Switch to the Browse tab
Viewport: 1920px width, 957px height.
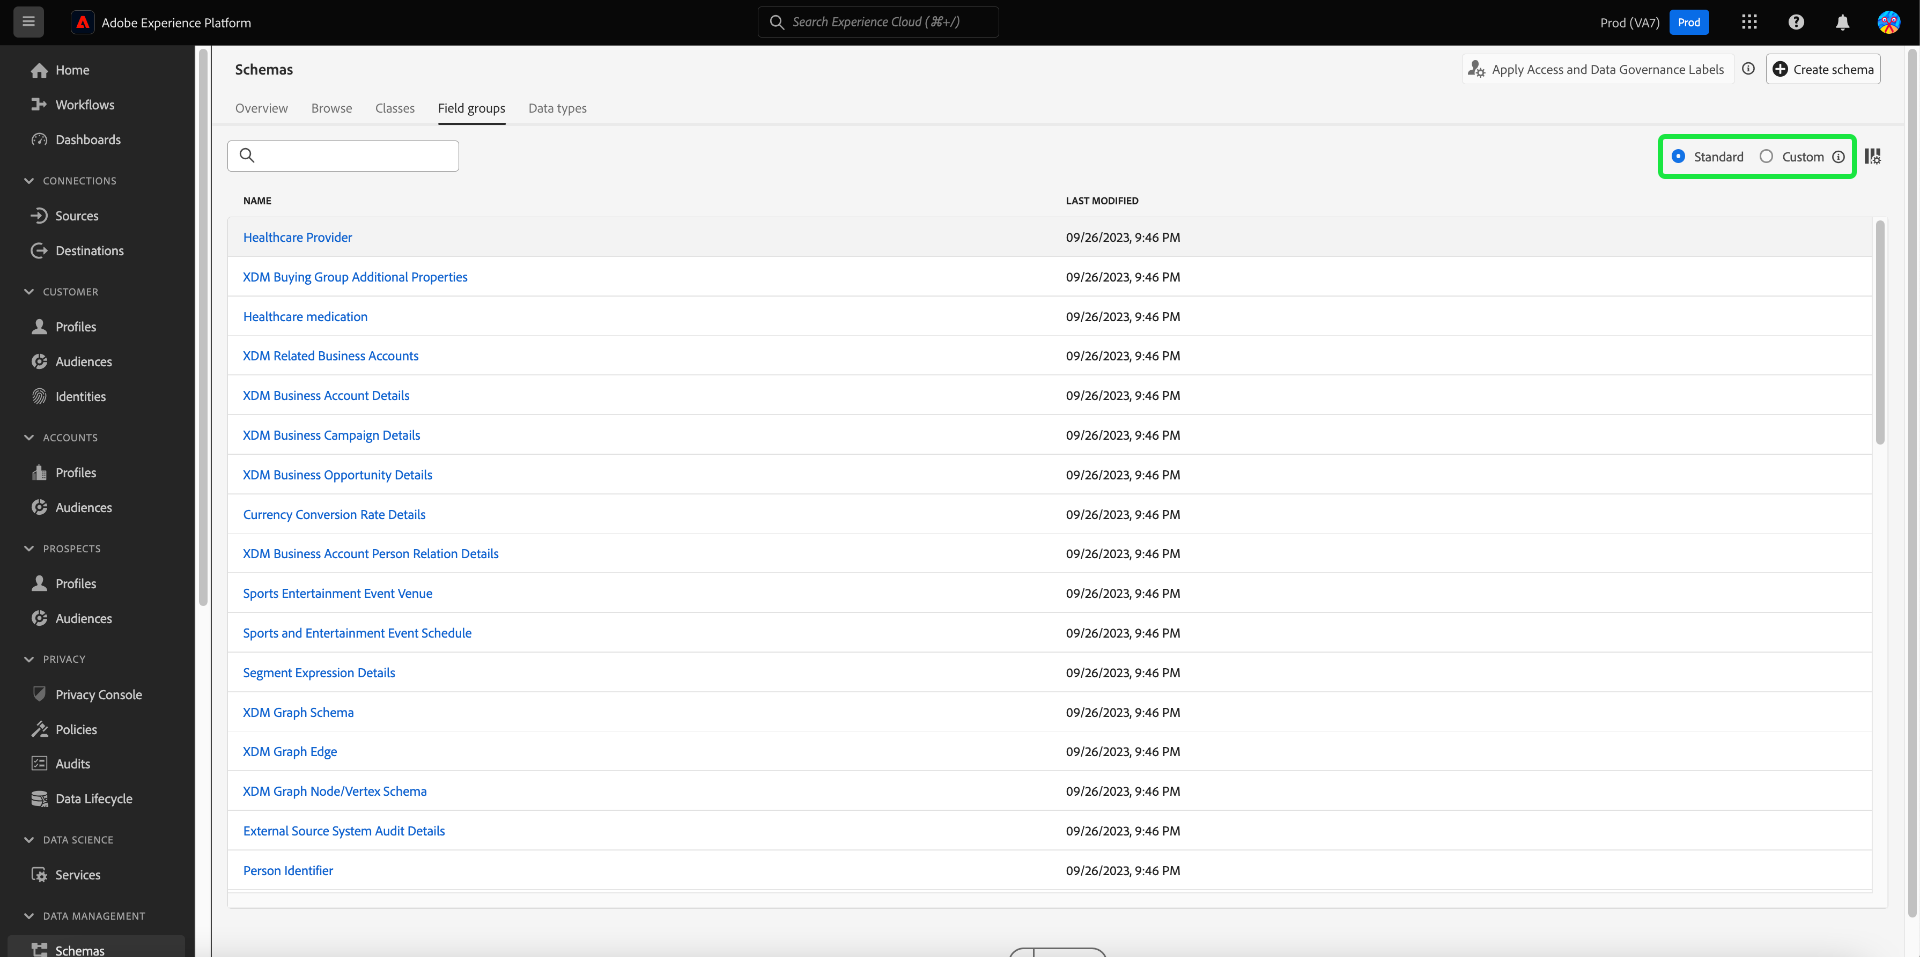point(331,108)
